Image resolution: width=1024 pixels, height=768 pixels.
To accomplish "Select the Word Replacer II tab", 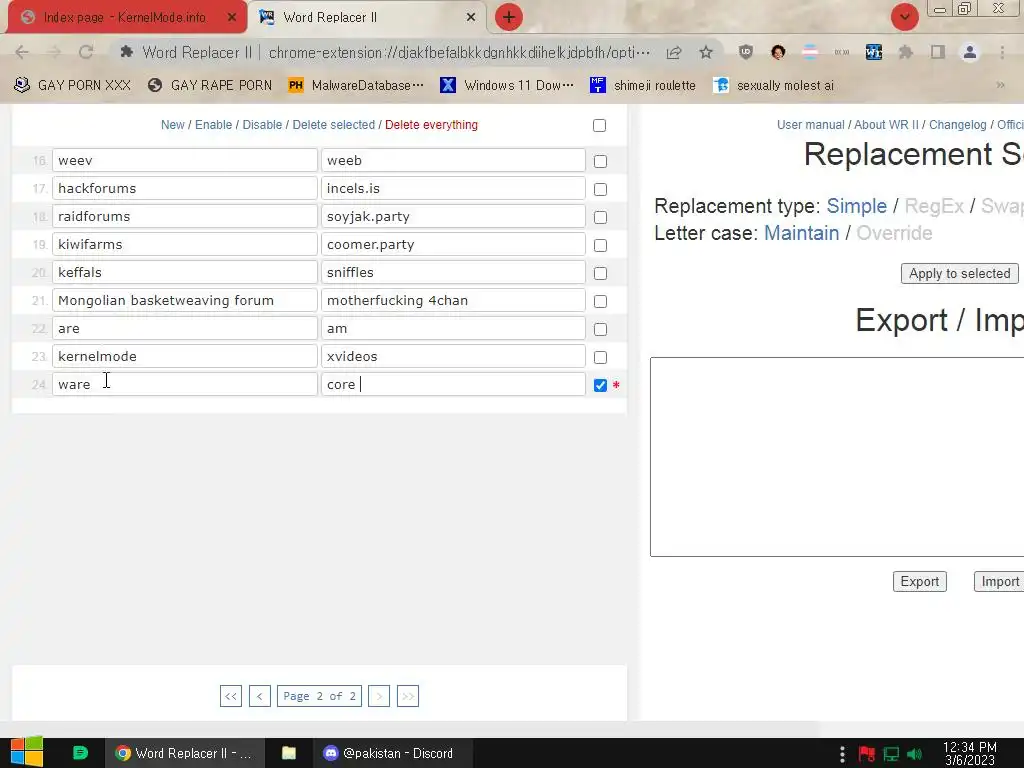I will tap(368, 17).
